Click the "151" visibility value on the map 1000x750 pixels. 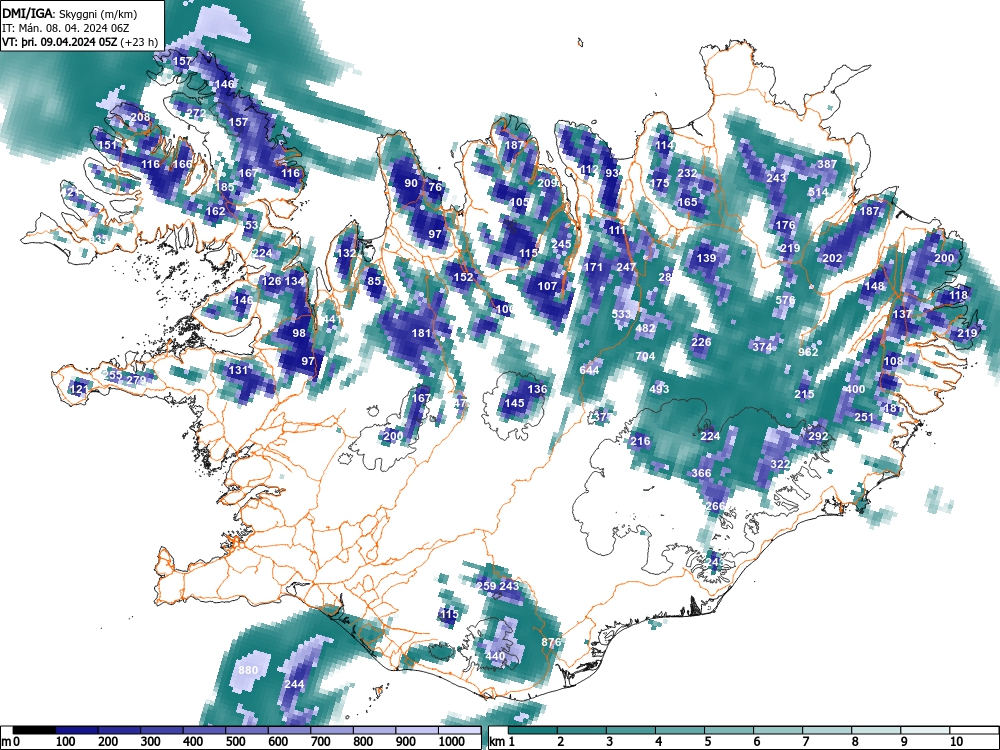pyautogui.click(x=108, y=145)
